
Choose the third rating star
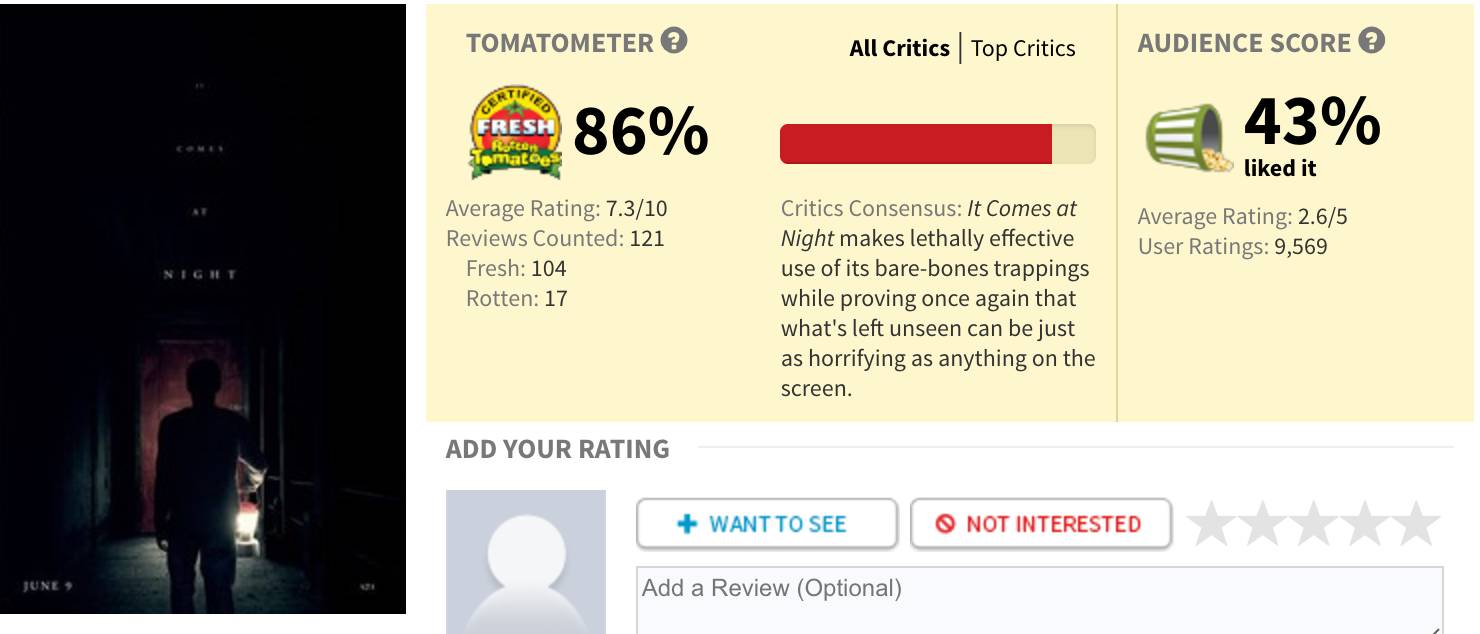pos(1314,524)
